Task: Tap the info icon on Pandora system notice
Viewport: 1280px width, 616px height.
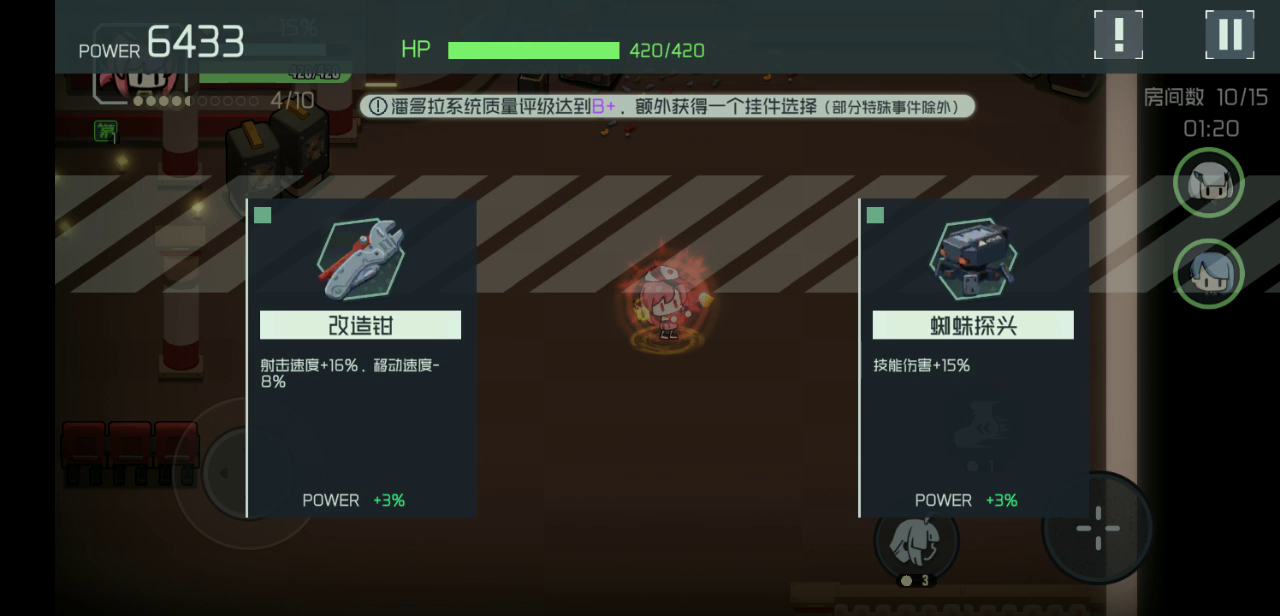Action: [x=377, y=105]
